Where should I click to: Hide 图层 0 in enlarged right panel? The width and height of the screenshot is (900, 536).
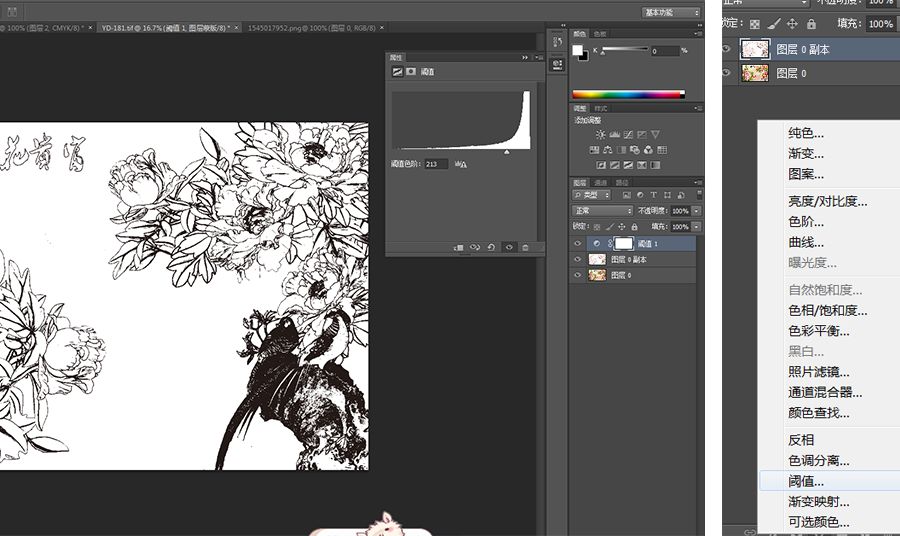(x=726, y=73)
